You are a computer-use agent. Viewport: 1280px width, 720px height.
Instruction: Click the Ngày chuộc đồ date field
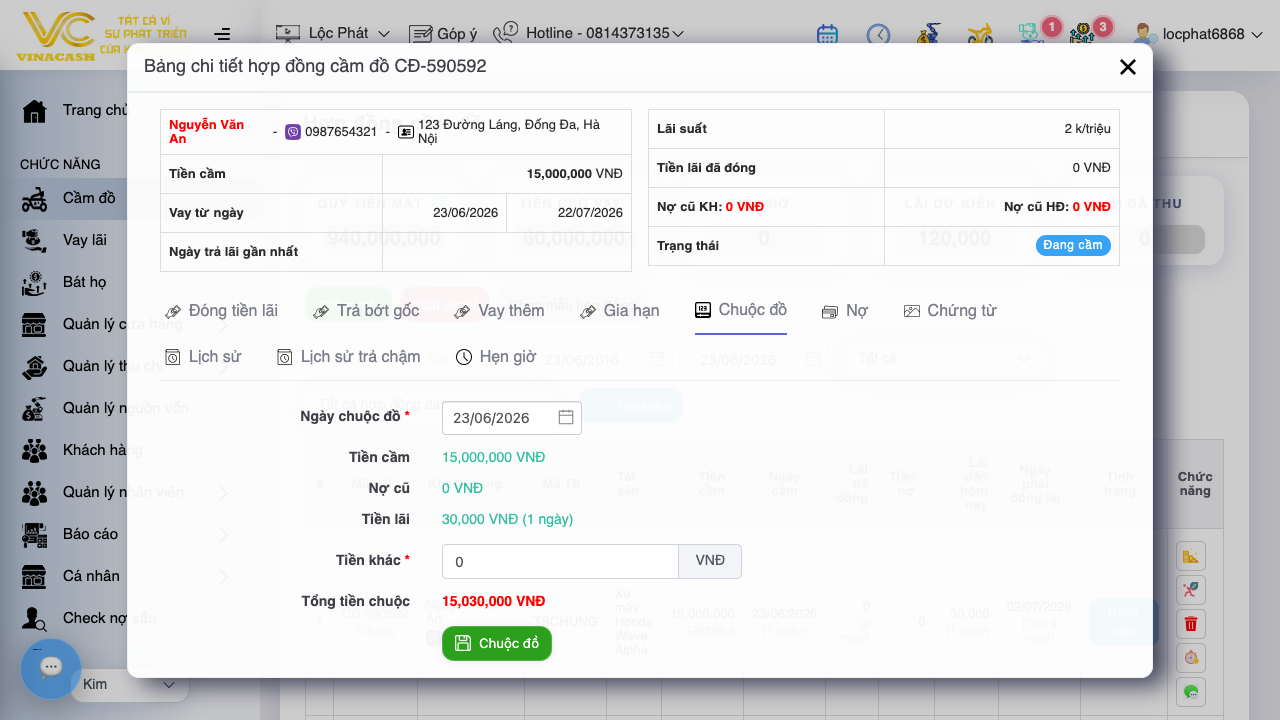[x=512, y=418]
